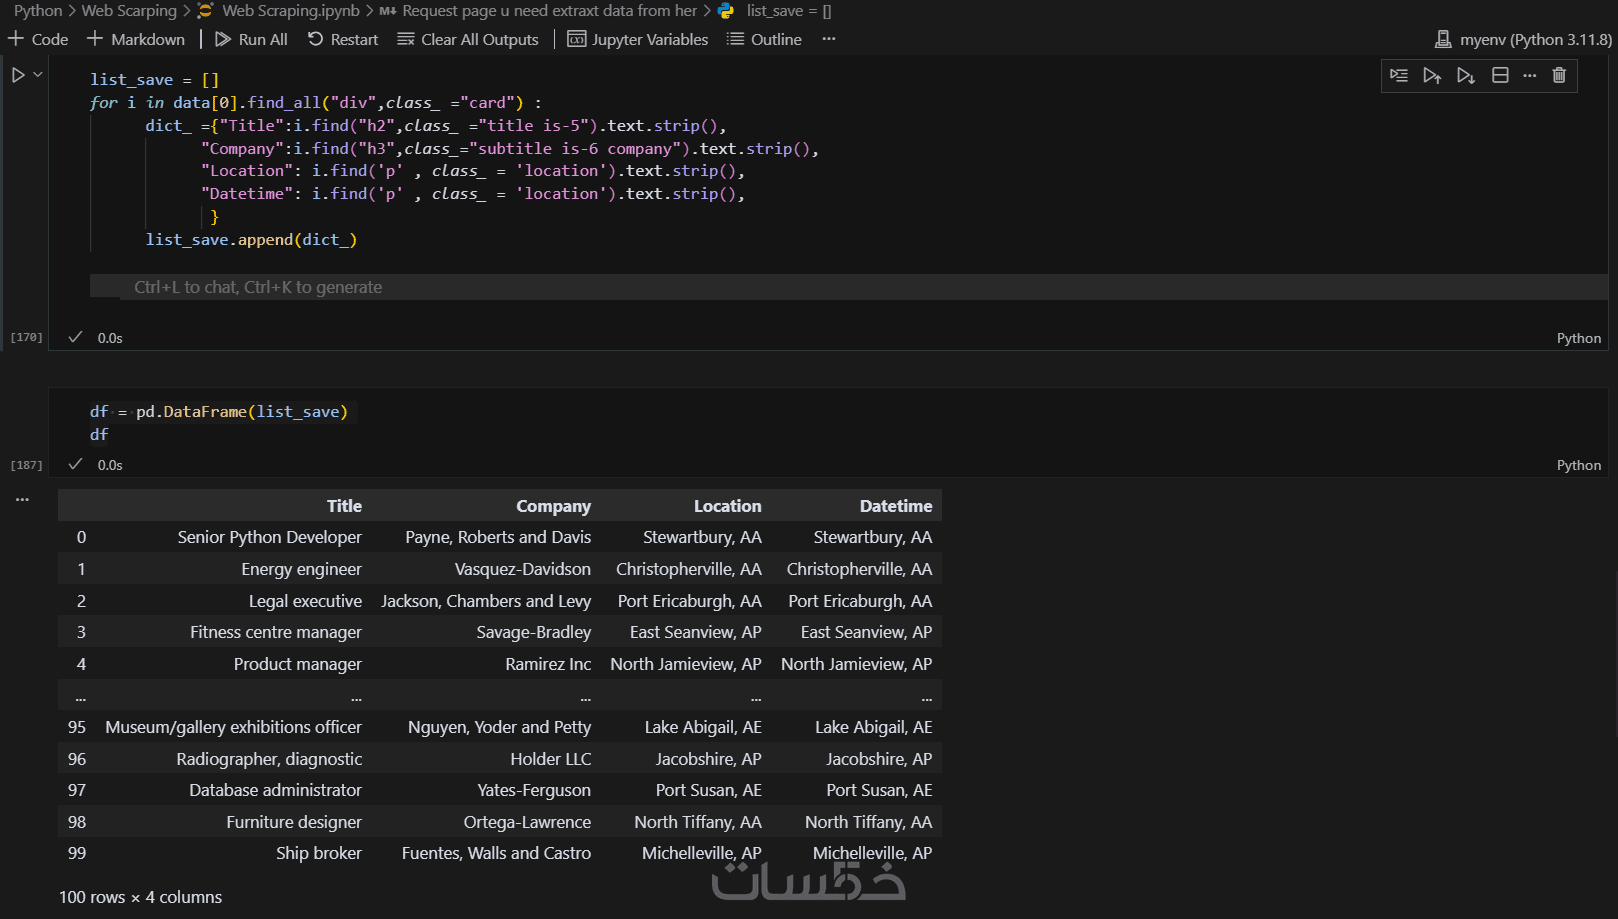Show the notebook Outline
Screen dimensions: 1618x919
tap(764, 39)
